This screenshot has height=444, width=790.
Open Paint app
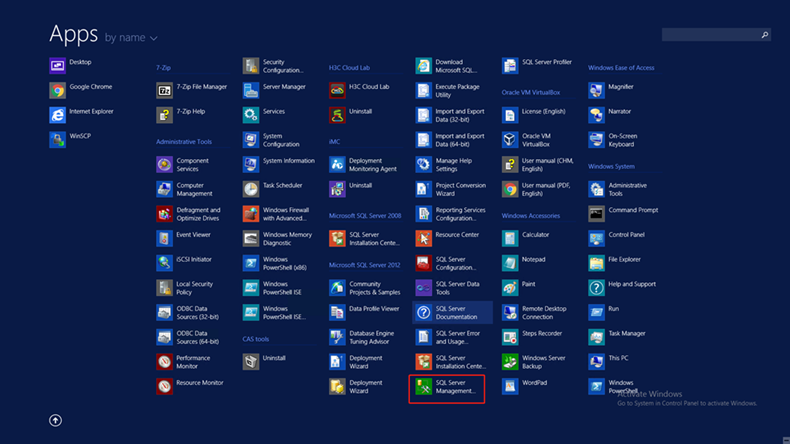519,288
